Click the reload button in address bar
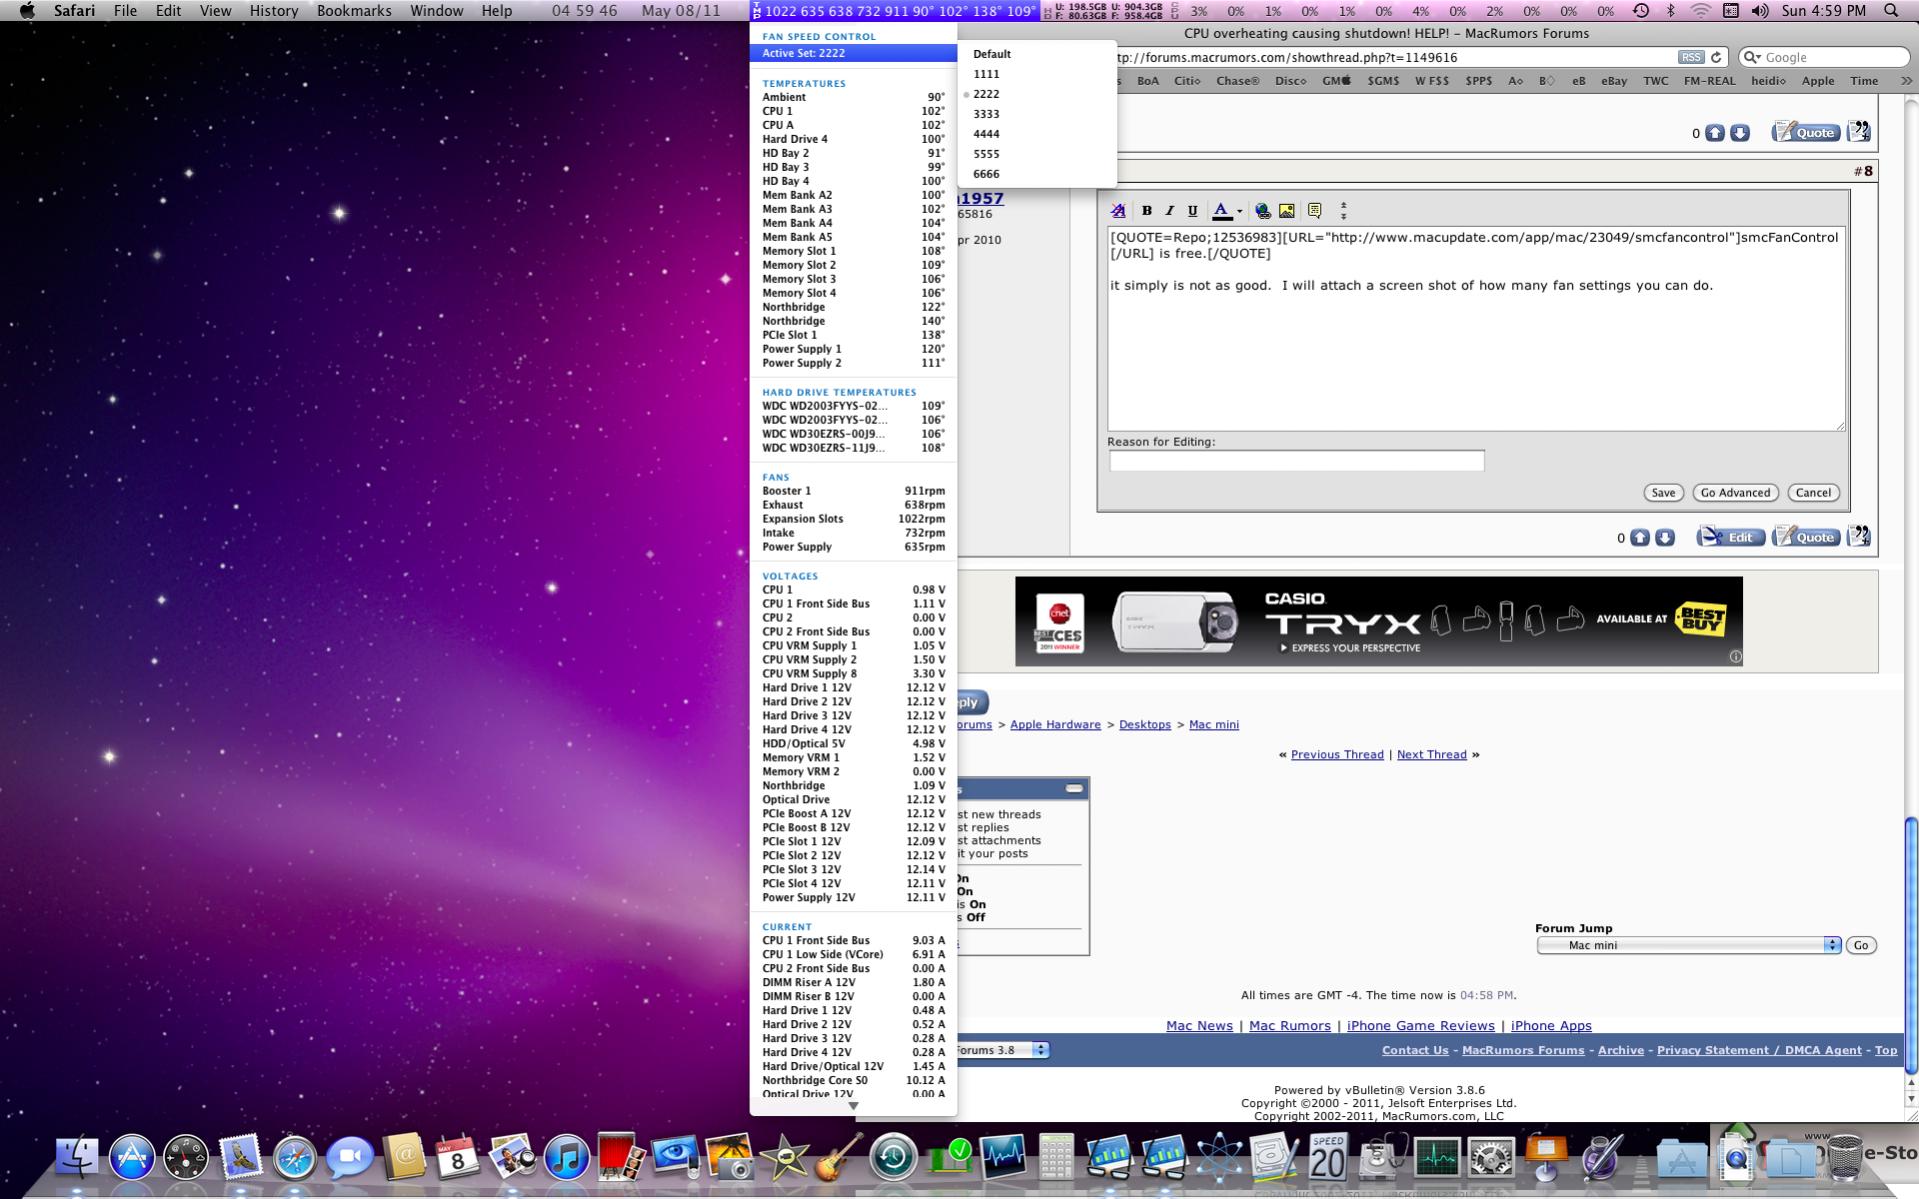The height and width of the screenshot is (1199, 1919). pyautogui.click(x=1716, y=57)
